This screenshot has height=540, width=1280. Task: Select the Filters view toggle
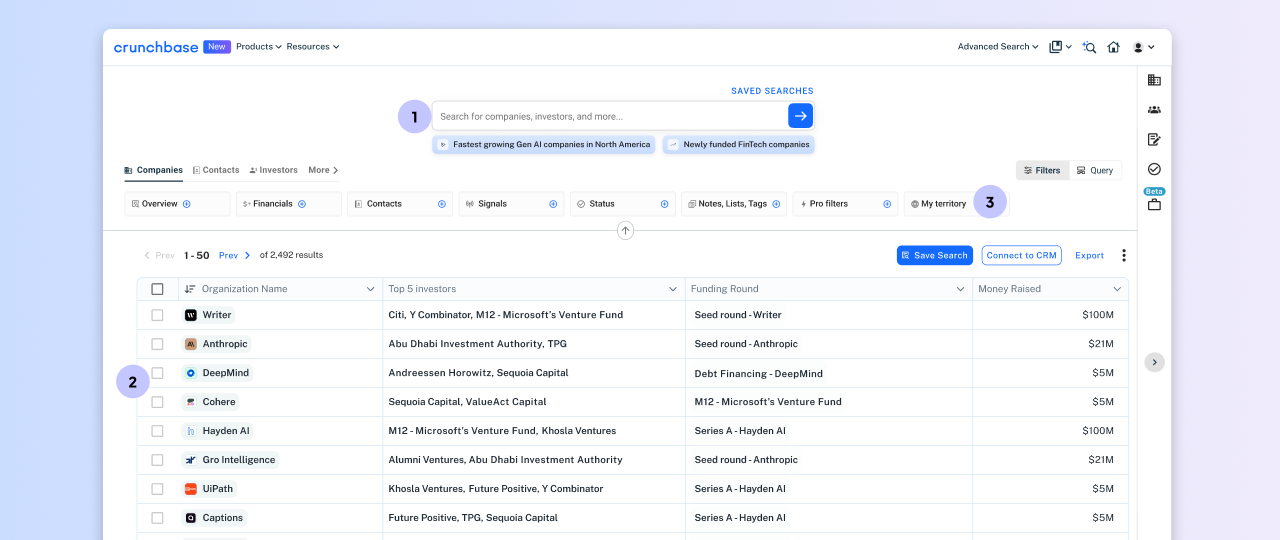(x=1042, y=170)
